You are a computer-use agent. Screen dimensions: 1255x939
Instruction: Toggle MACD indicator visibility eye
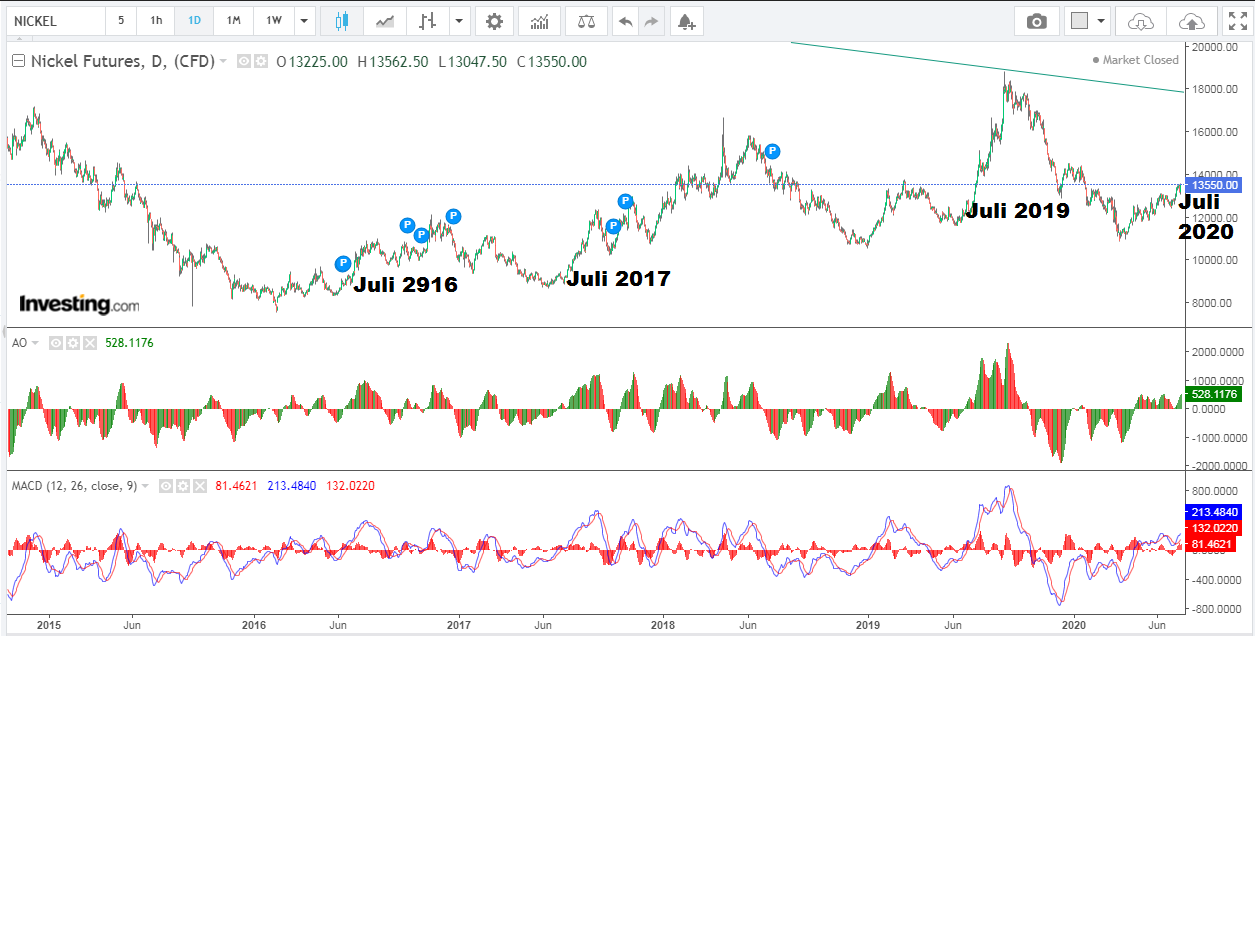pyautogui.click(x=166, y=486)
